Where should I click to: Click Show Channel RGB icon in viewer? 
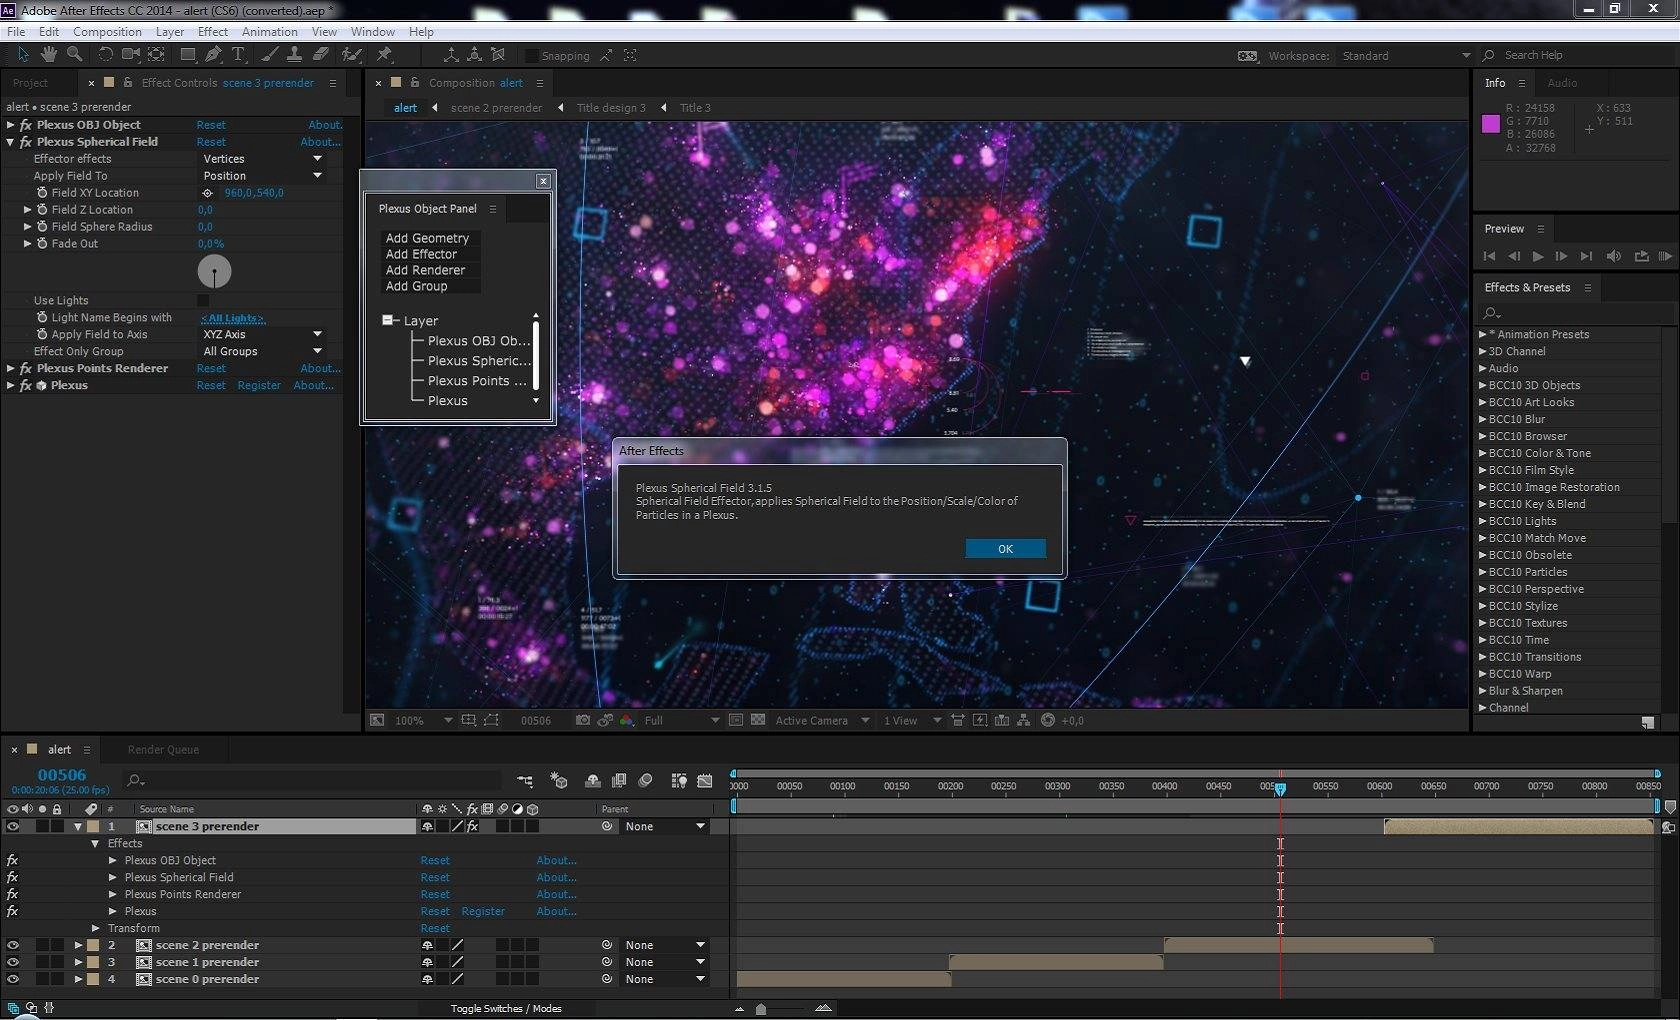[627, 720]
